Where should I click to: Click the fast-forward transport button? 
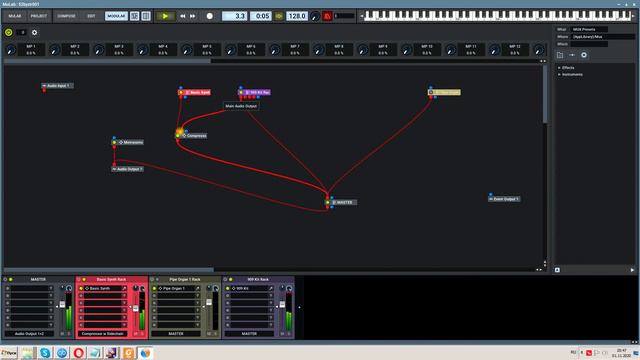[x=193, y=16]
